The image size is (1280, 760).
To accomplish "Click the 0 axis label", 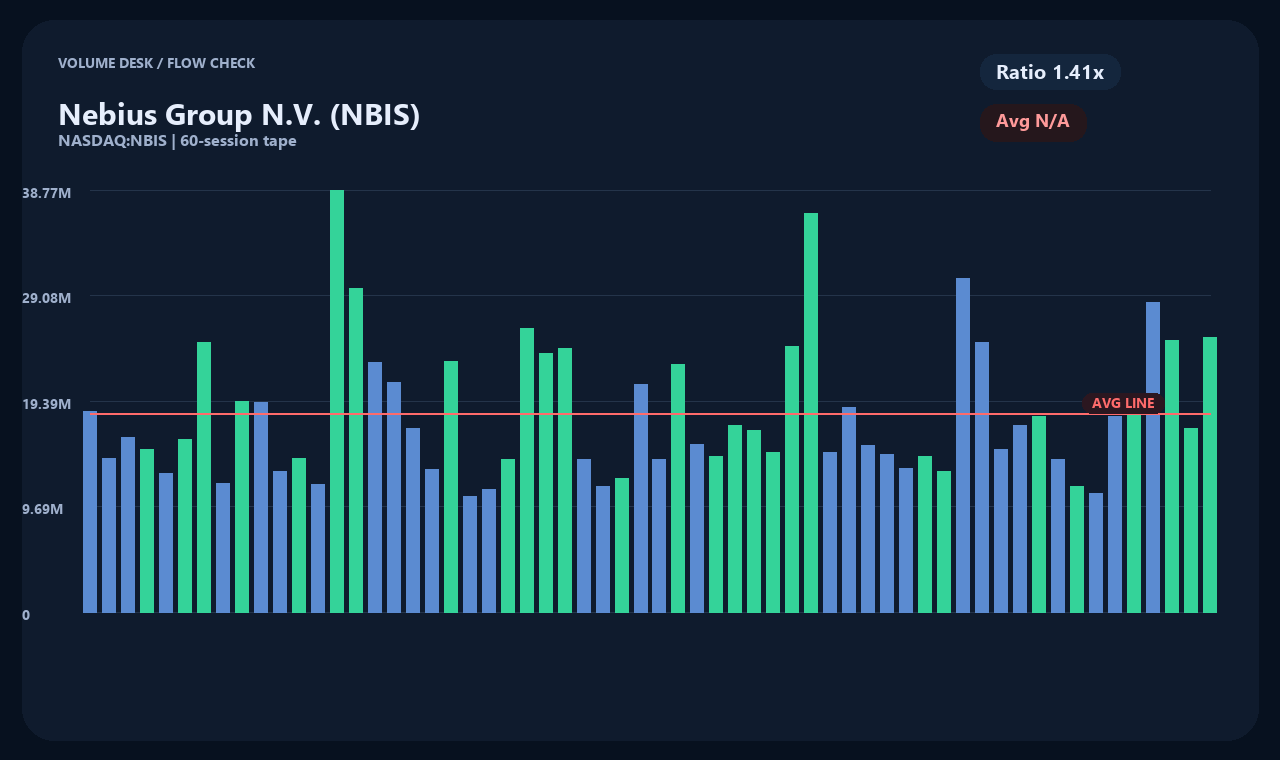I will pos(26,615).
